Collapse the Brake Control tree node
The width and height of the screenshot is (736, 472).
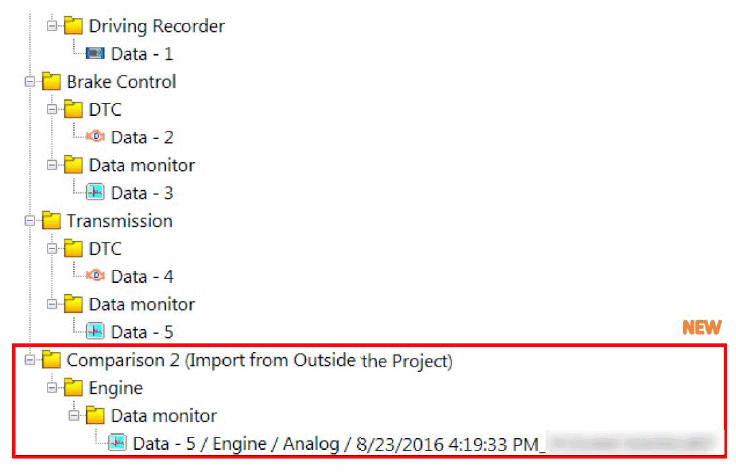[31, 81]
